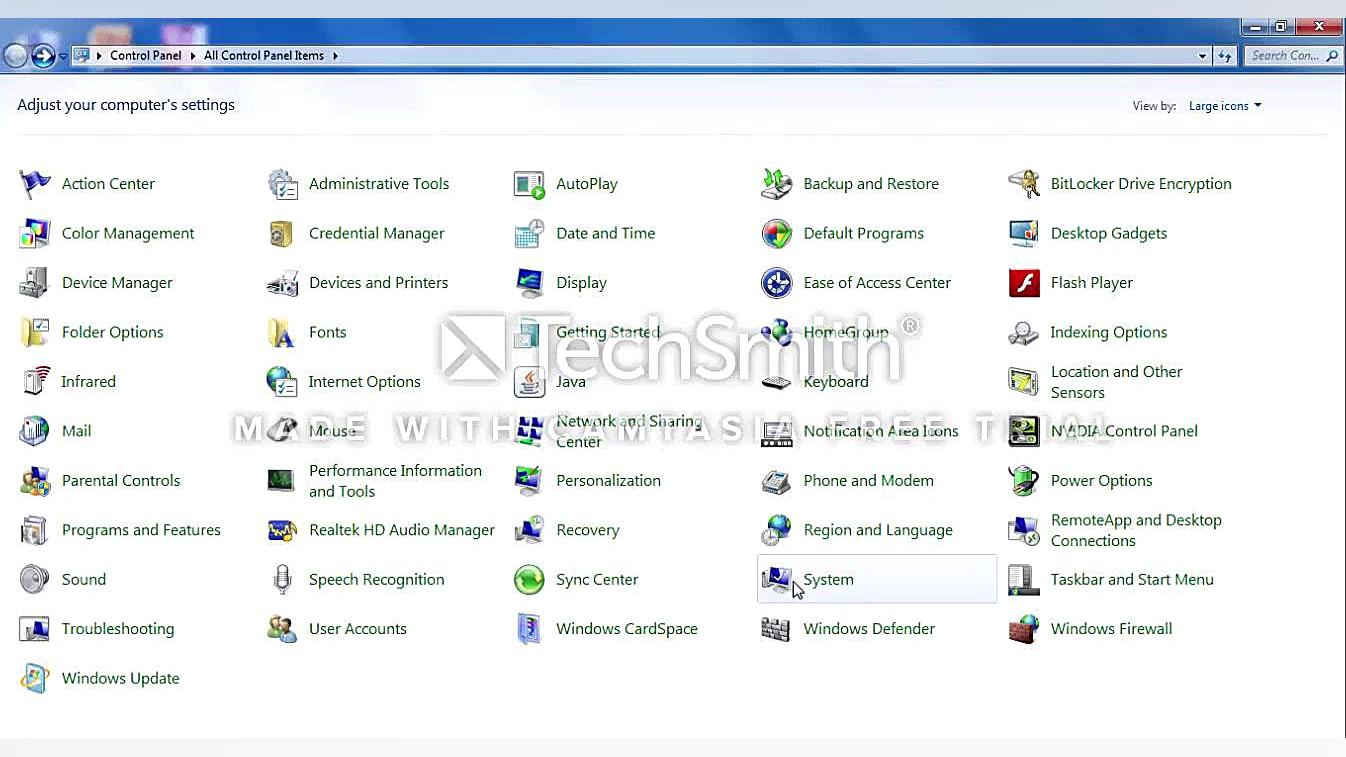1346x757 pixels.
Task: Open the AutoPlay icon
Action: [529, 184]
